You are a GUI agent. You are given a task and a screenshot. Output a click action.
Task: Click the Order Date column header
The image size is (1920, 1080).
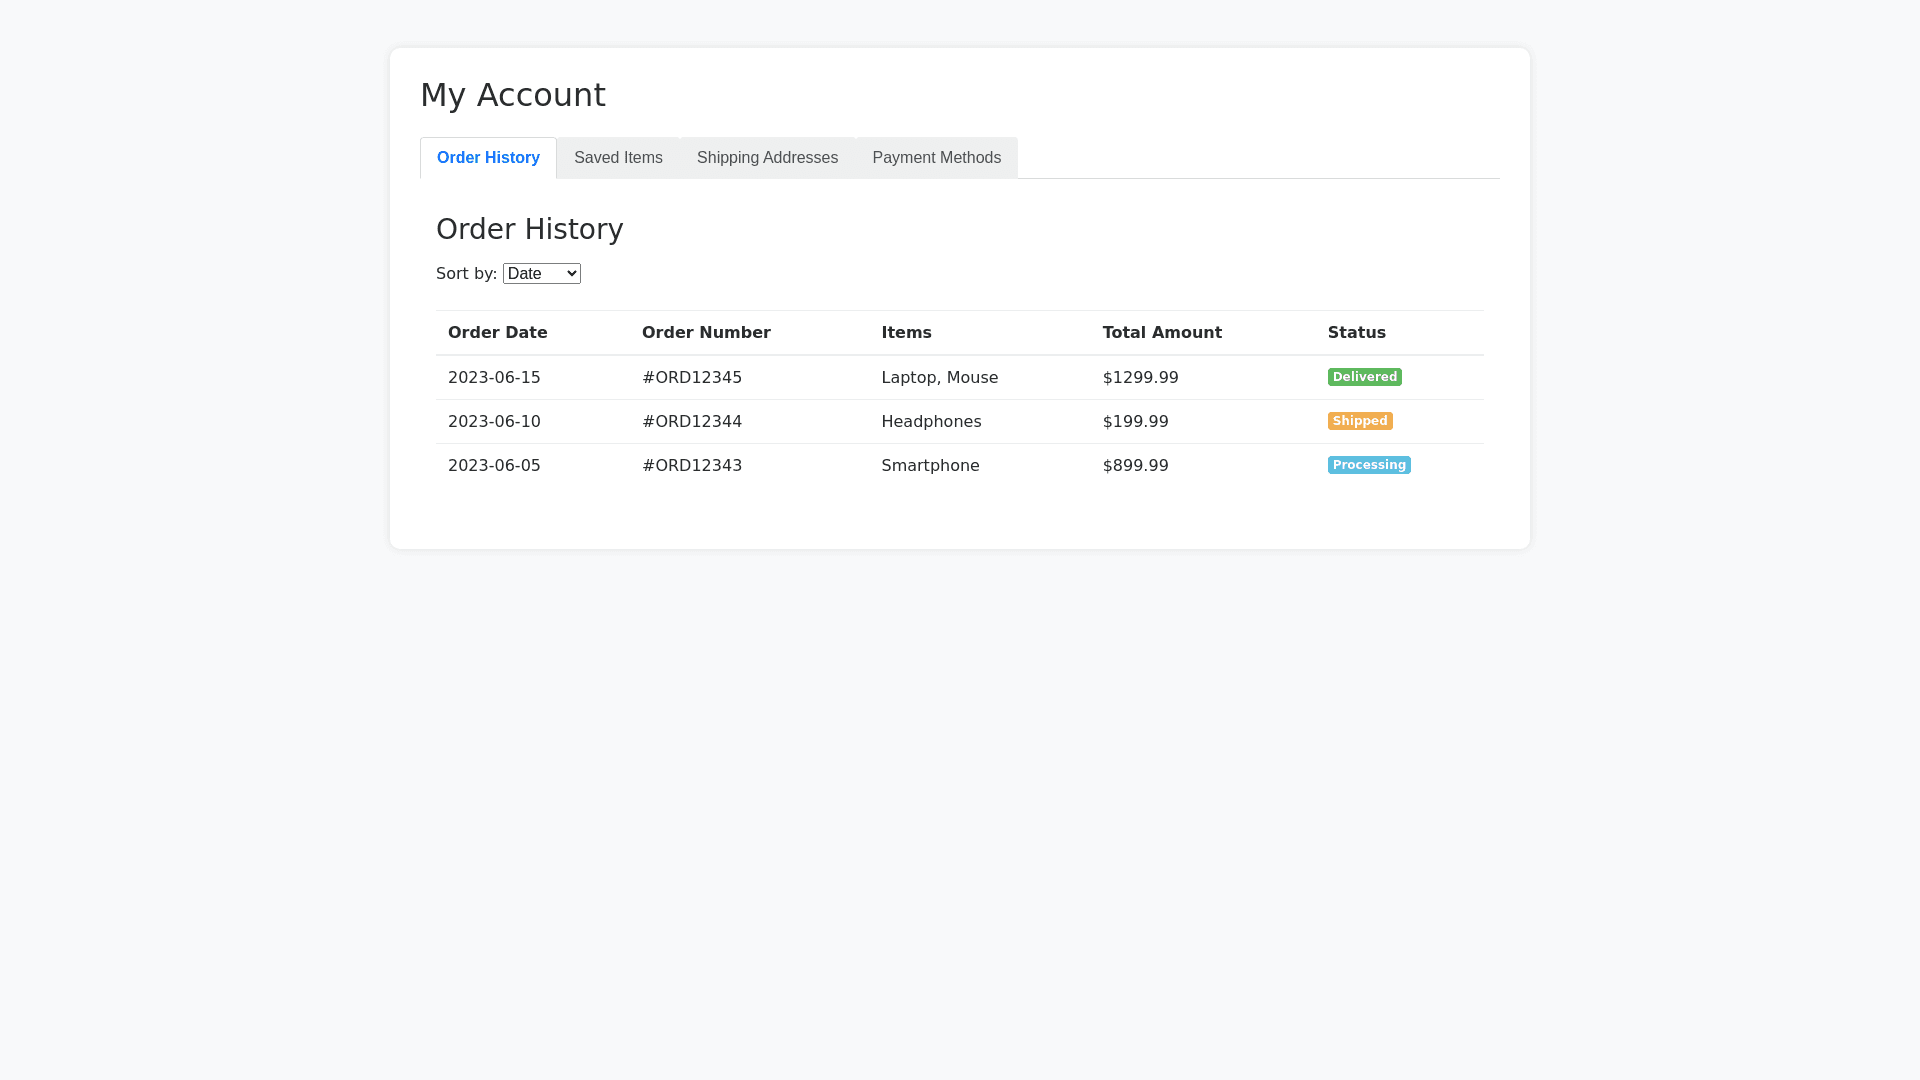coord(498,333)
